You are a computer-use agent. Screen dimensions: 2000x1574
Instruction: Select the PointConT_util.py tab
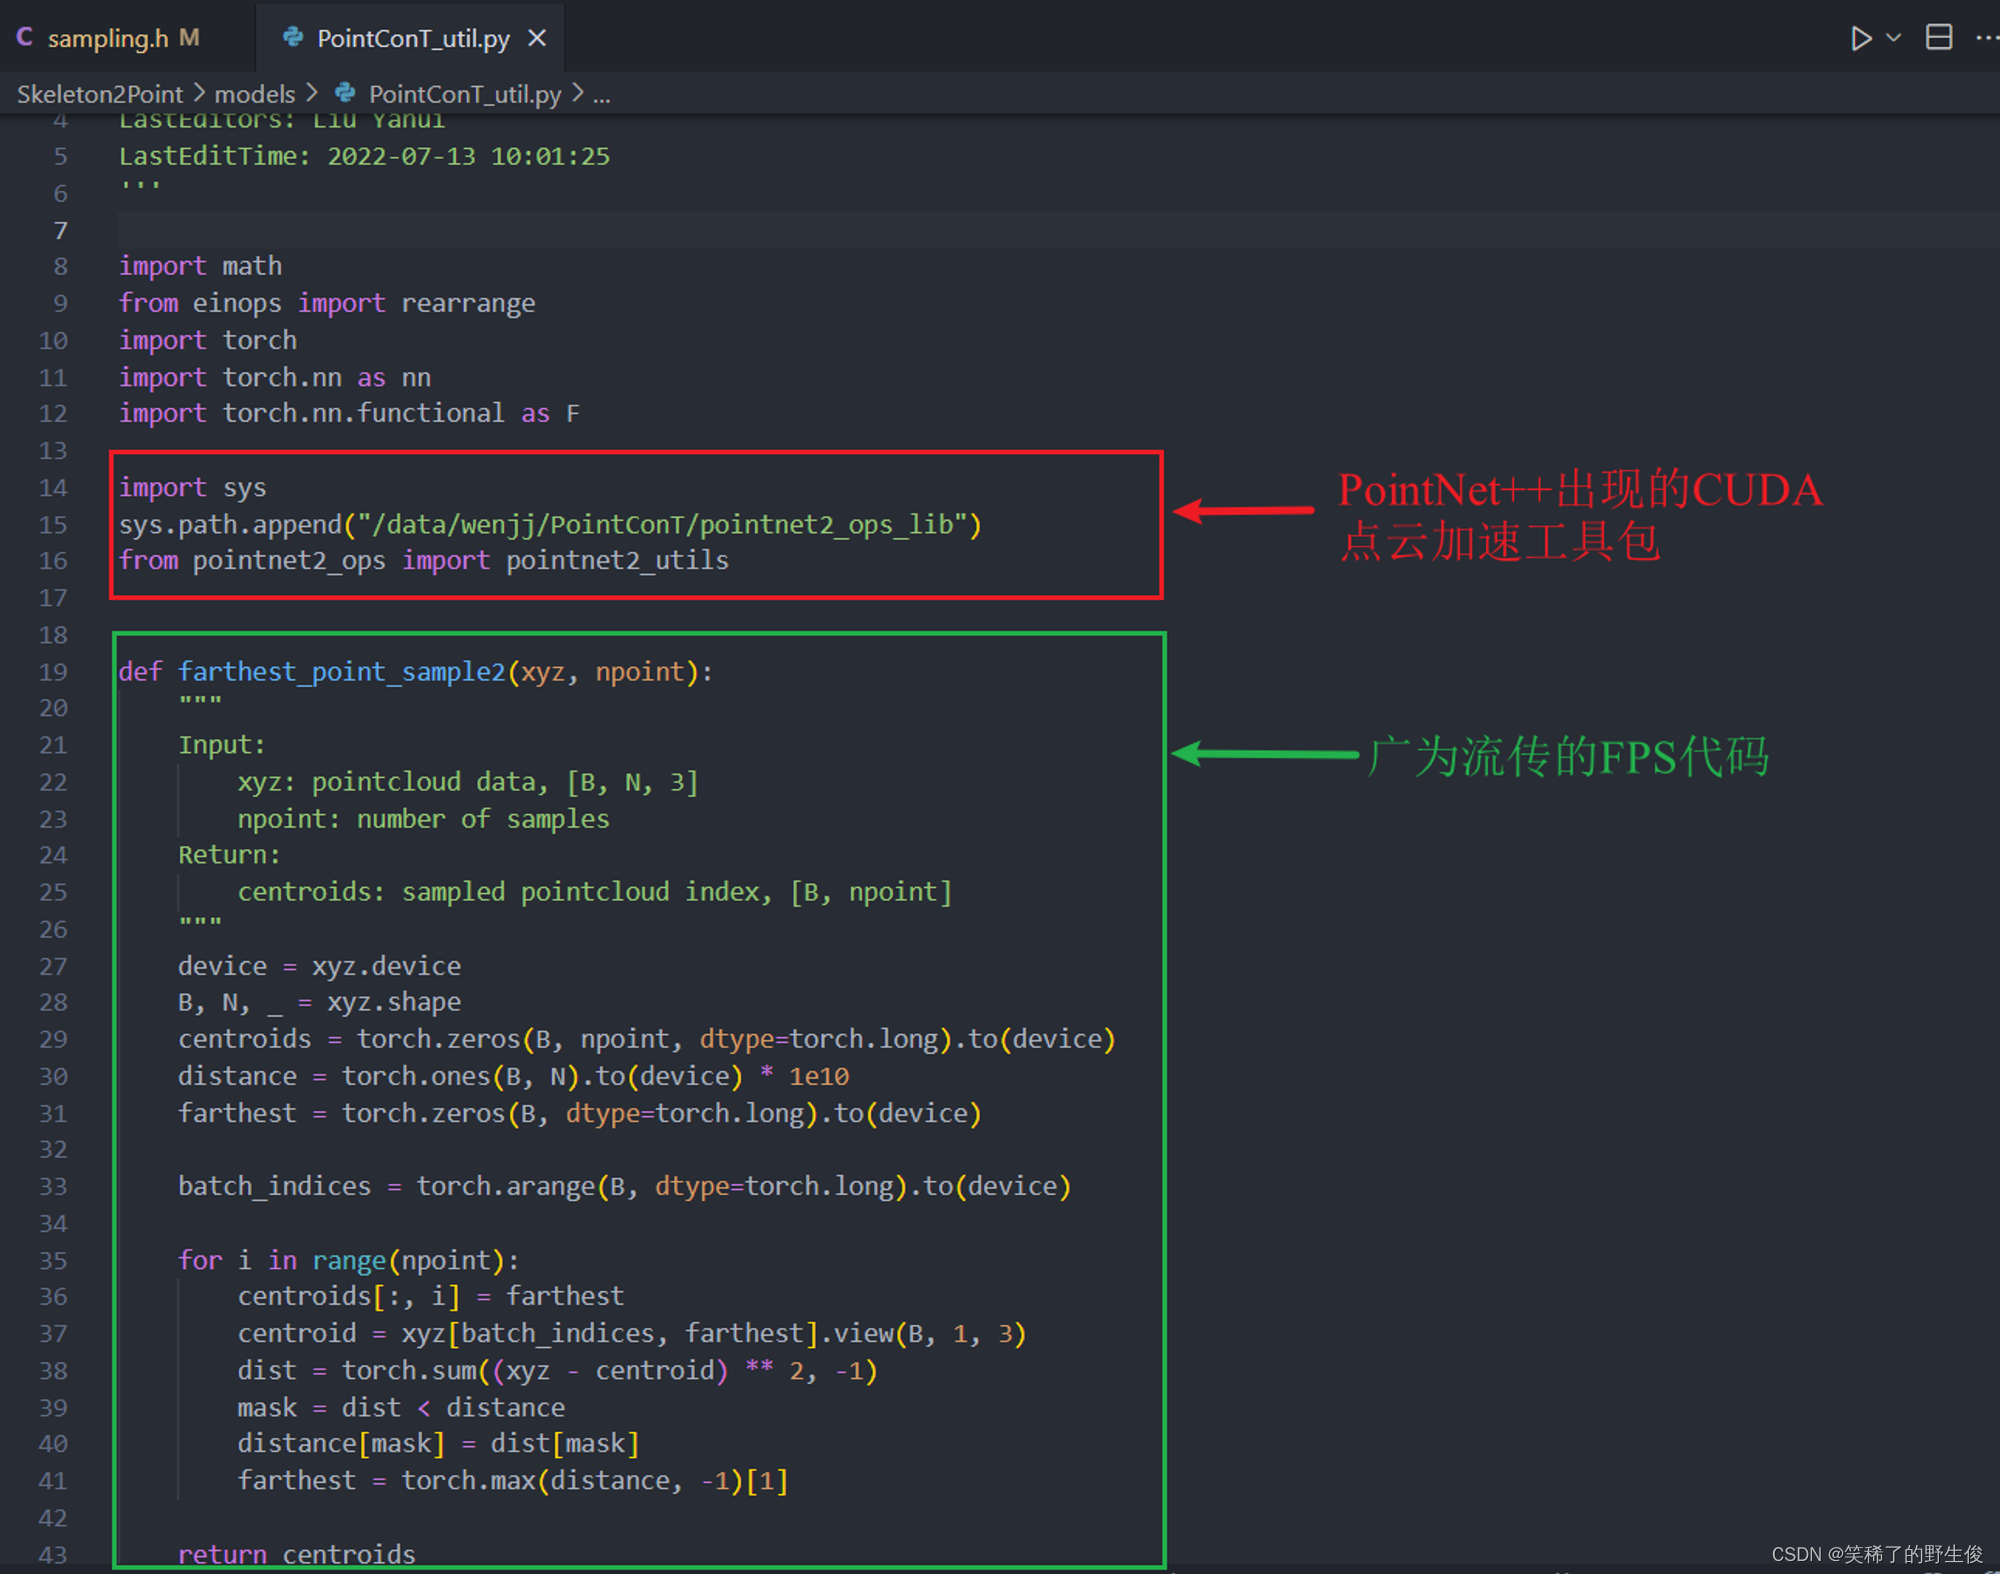pyautogui.click(x=410, y=38)
